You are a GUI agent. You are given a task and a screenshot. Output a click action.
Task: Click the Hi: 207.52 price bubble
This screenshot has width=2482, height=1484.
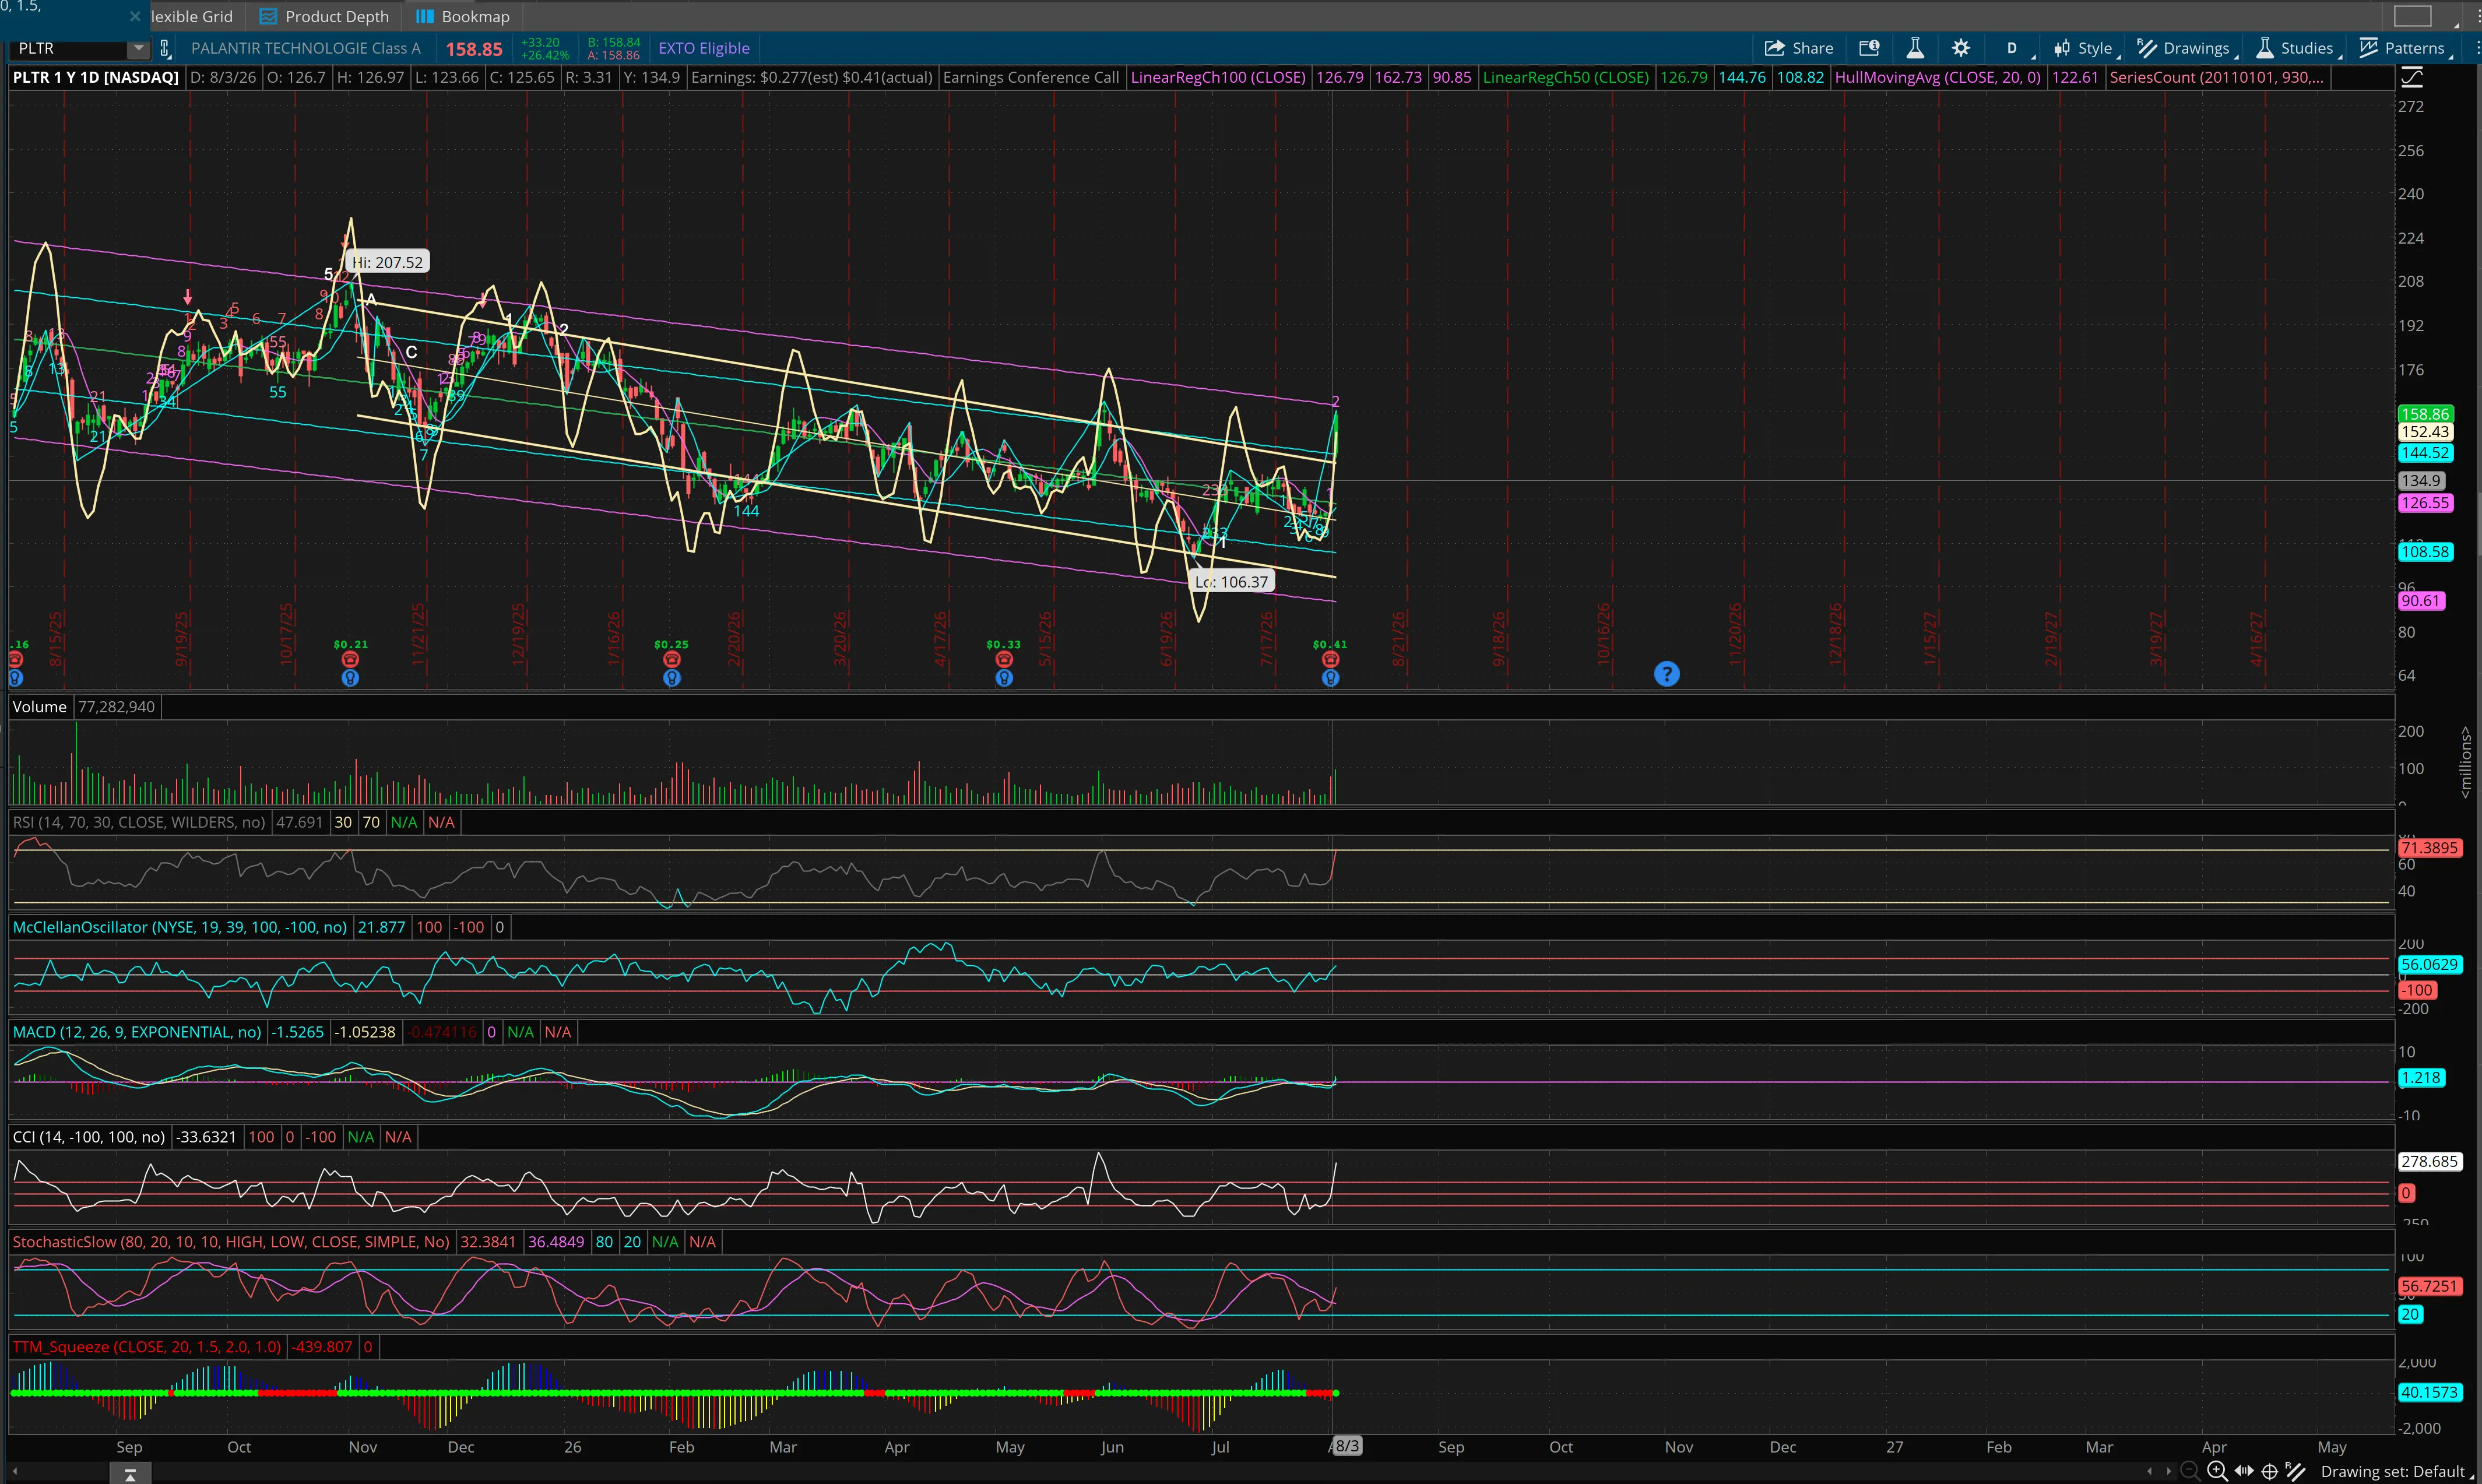click(388, 262)
